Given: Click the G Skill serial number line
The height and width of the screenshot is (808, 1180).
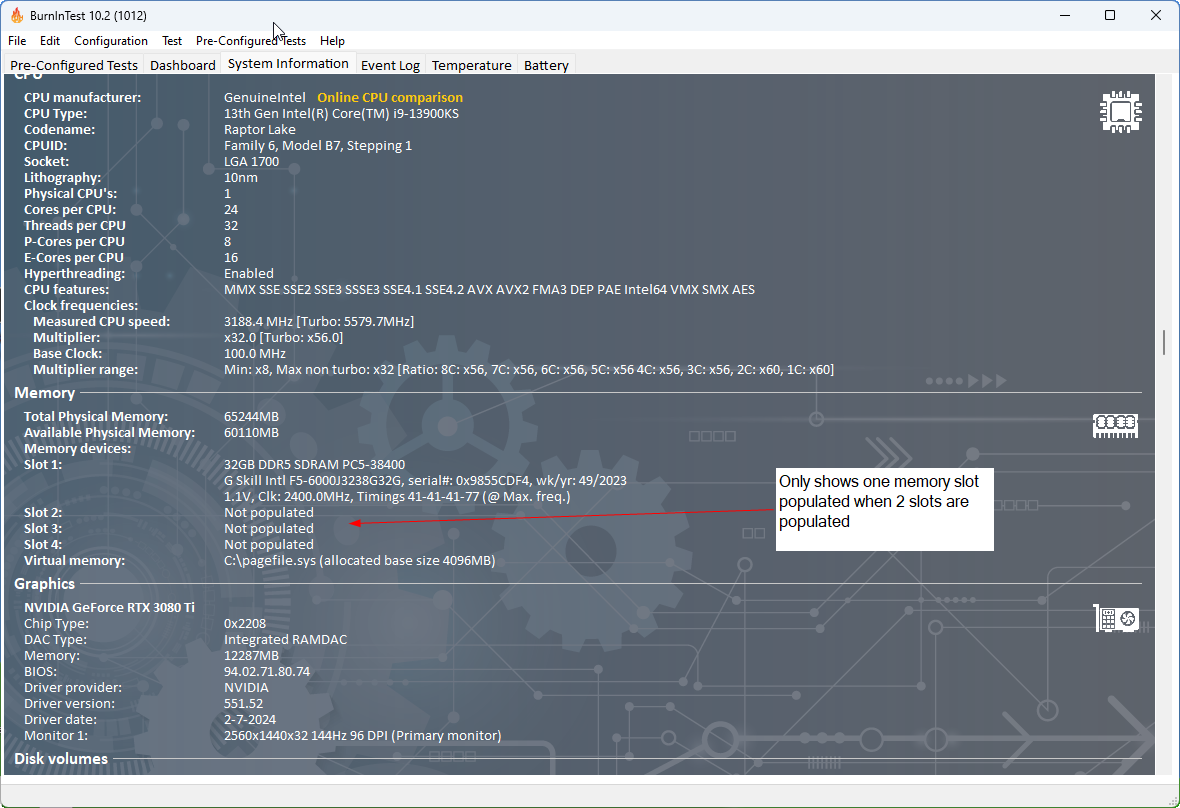Looking at the screenshot, I should point(425,480).
